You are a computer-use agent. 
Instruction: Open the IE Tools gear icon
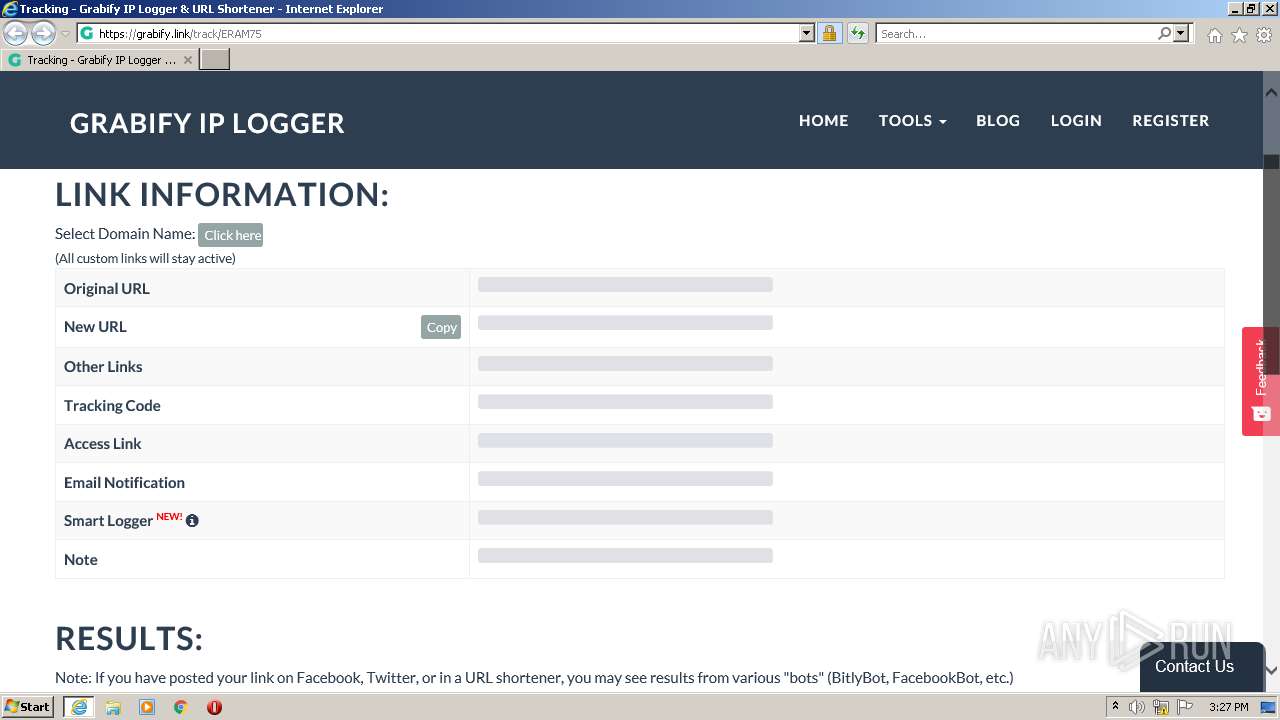click(1264, 35)
